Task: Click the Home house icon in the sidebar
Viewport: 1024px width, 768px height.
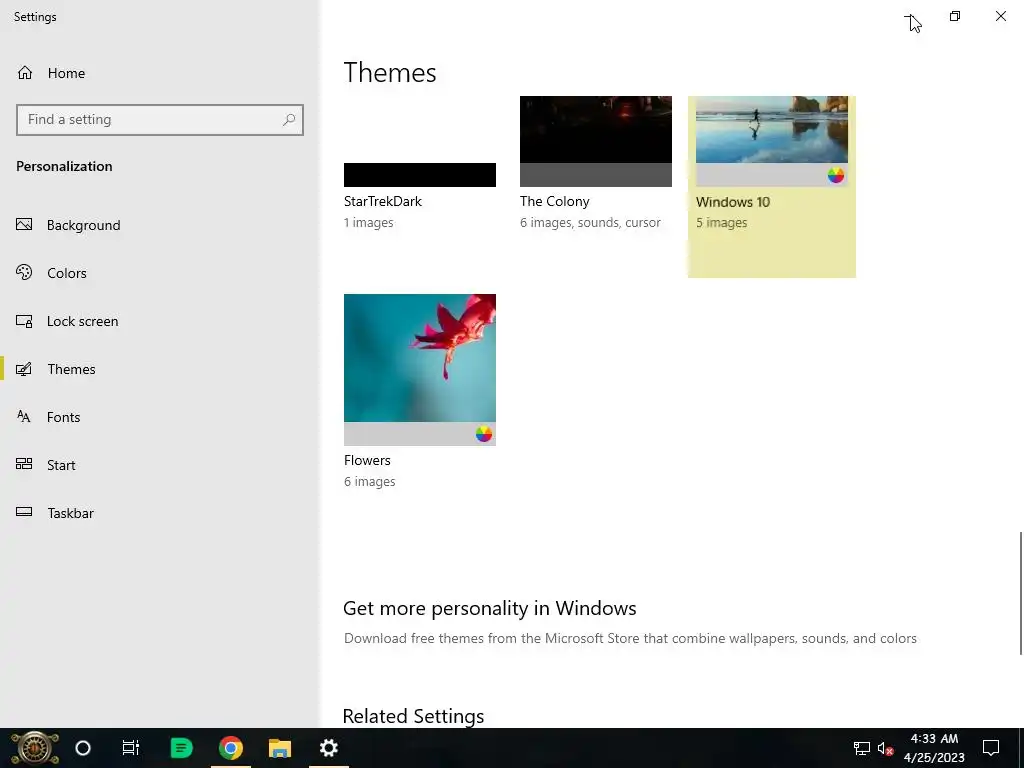Action: coord(25,72)
